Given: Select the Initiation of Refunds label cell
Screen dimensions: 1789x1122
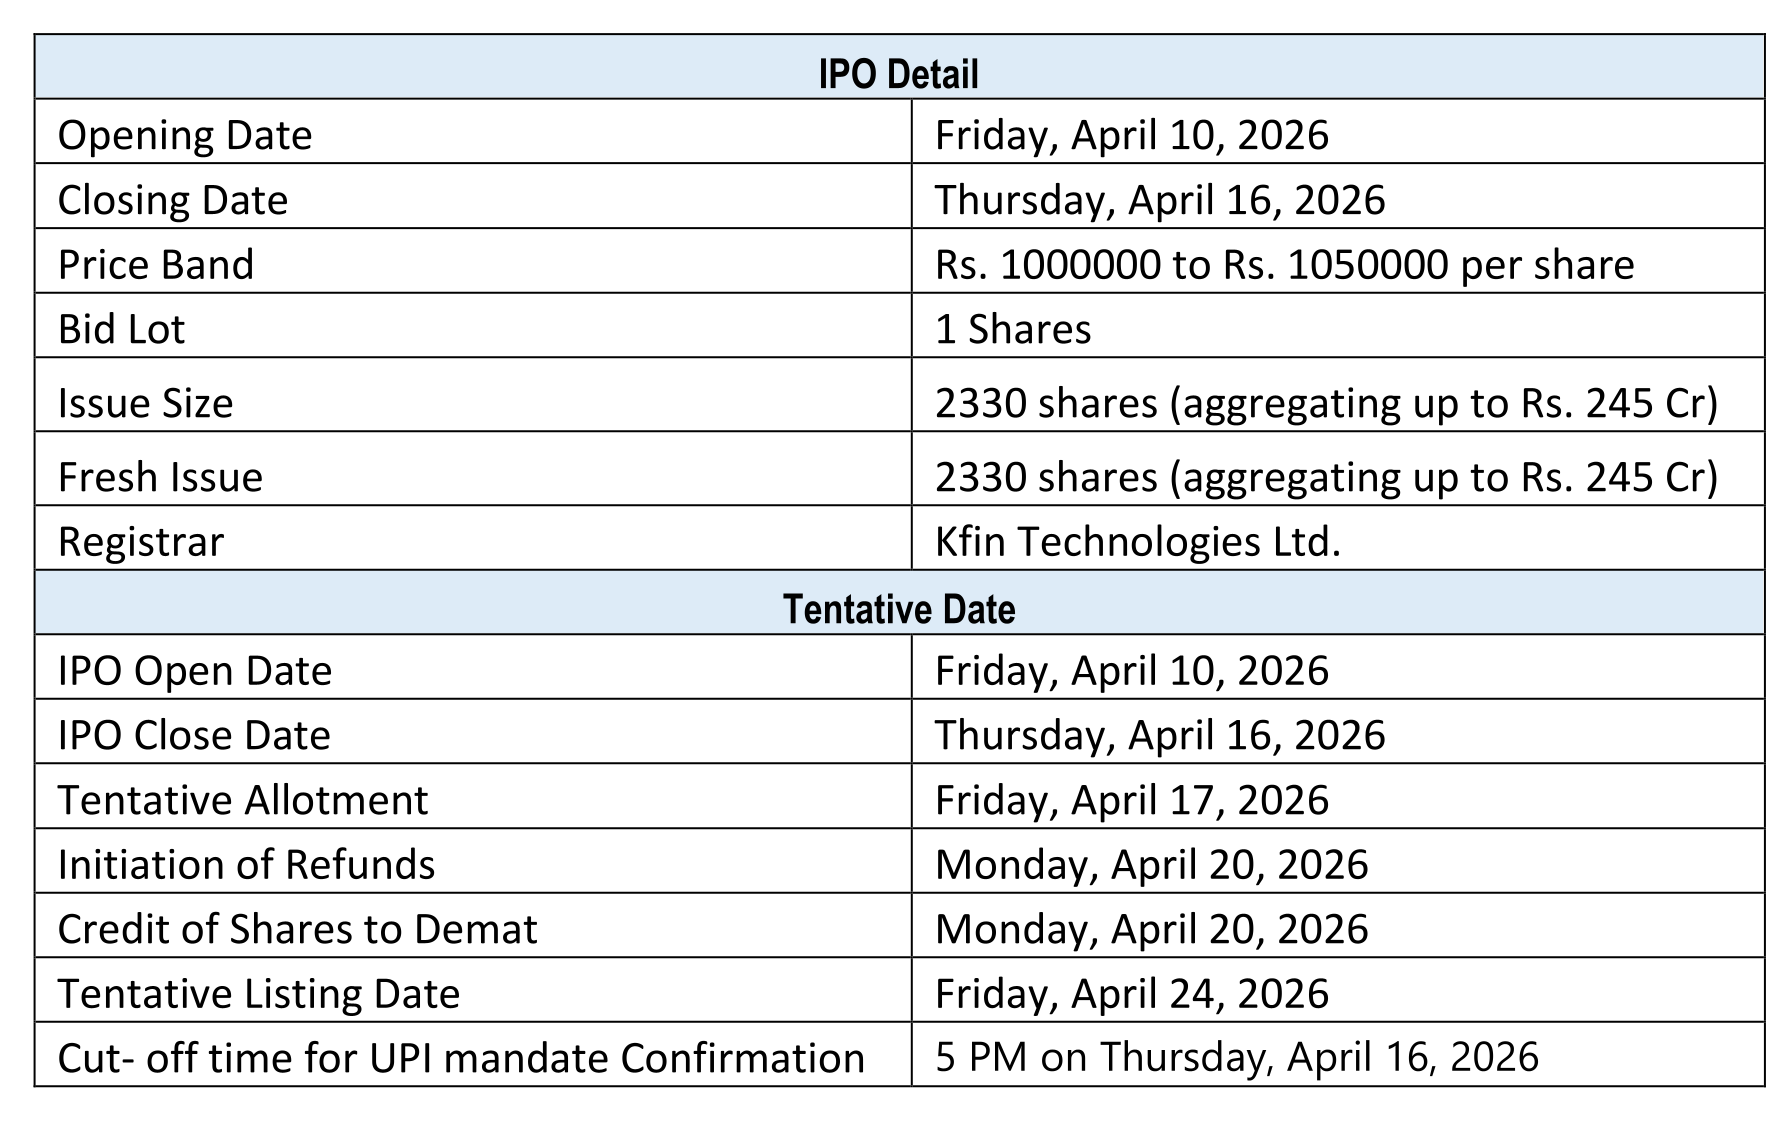Looking at the screenshot, I should pos(246,864).
